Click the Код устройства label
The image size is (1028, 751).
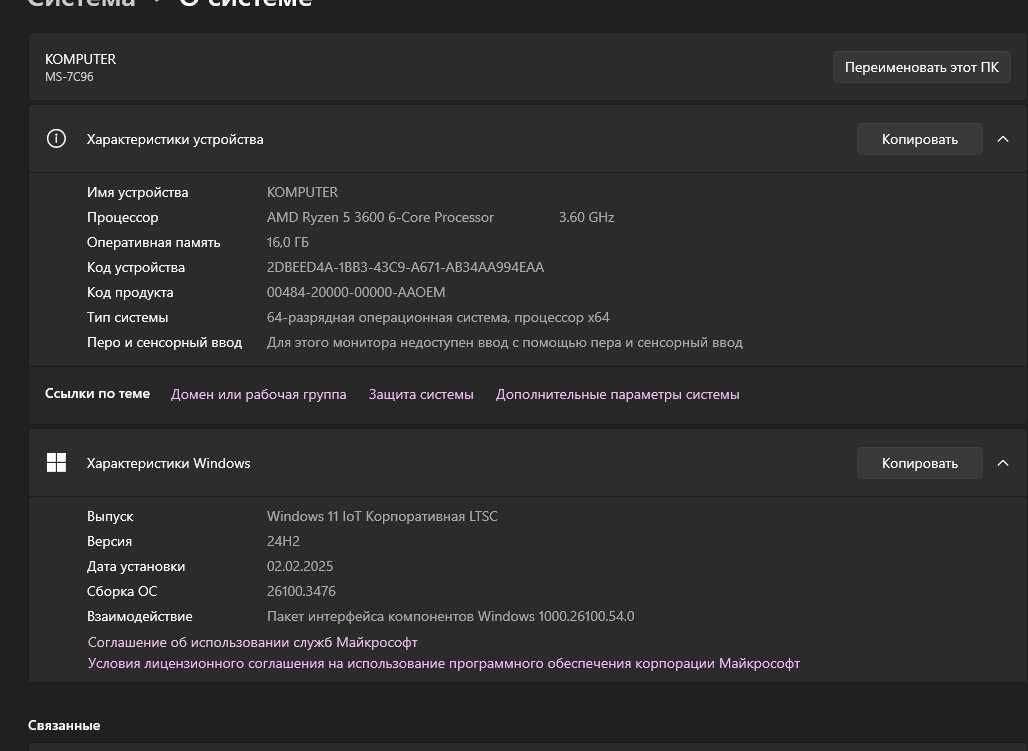pos(136,267)
